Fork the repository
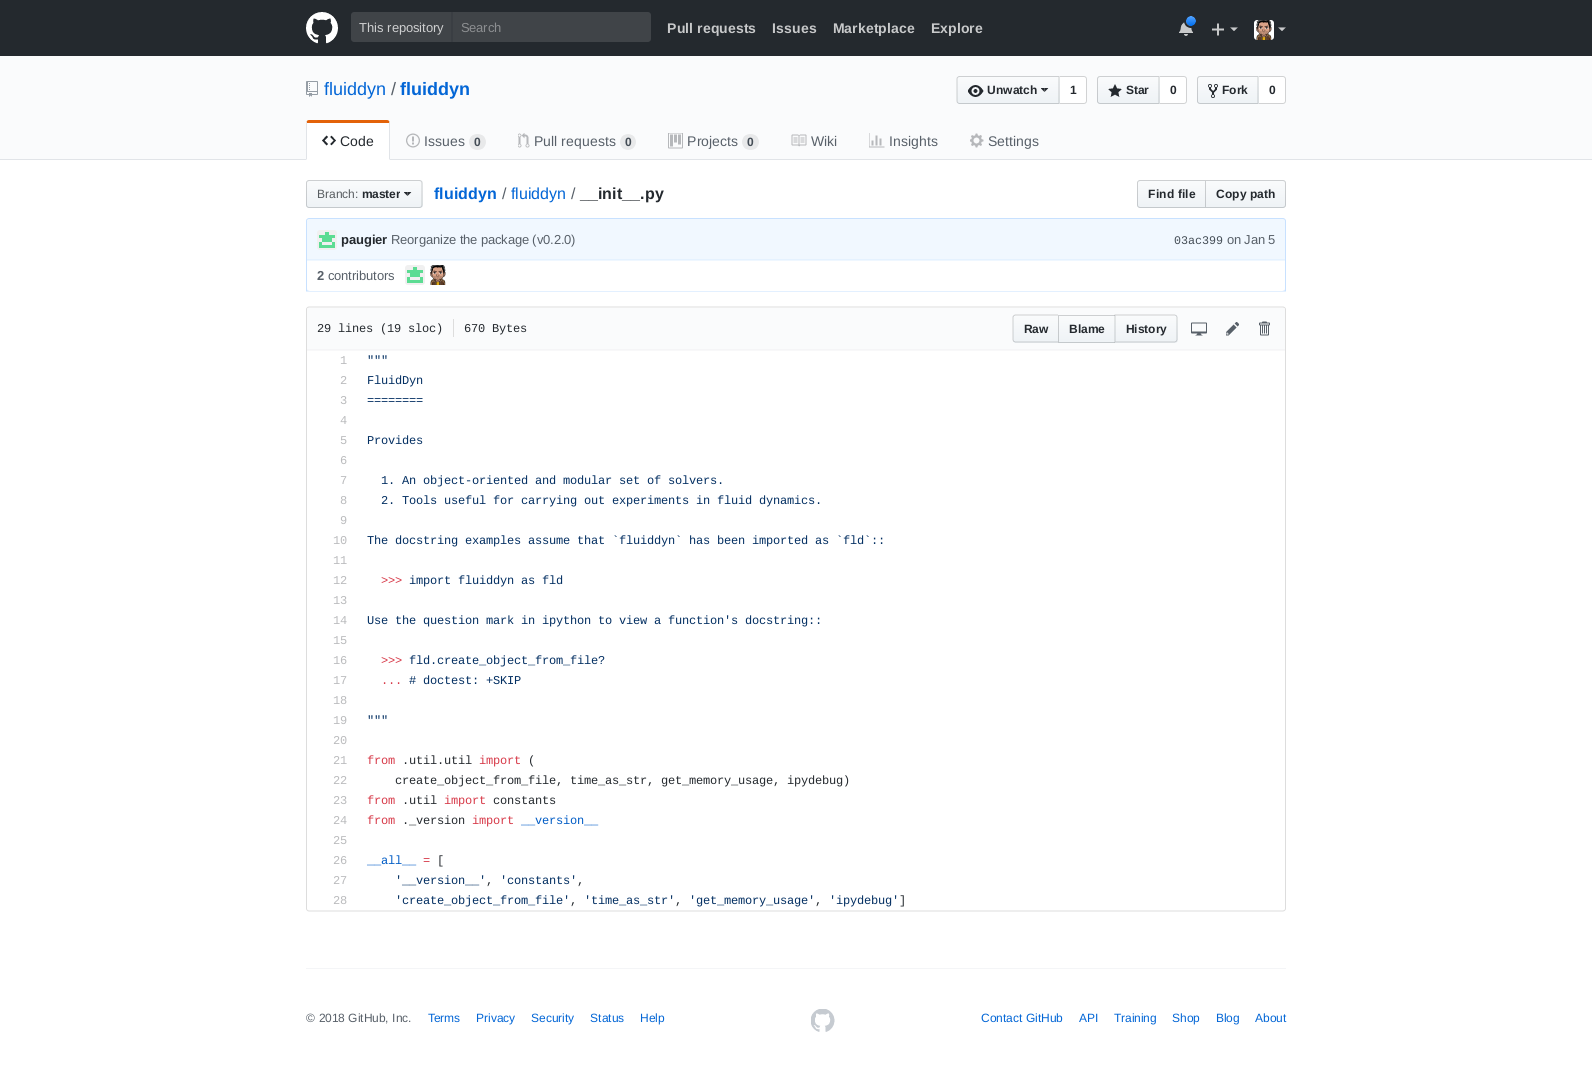The image size is (1592, 1075). tap(1228, 90)
